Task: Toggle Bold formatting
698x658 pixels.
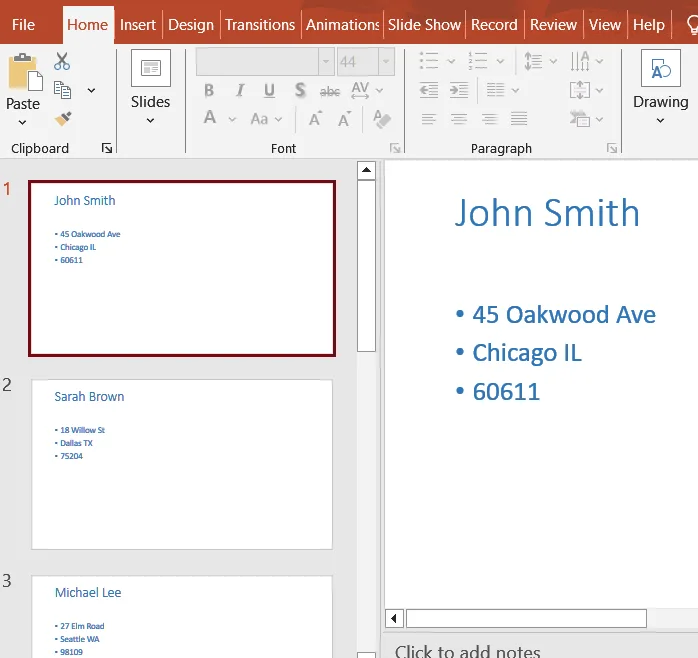Action: coord(209,90)
